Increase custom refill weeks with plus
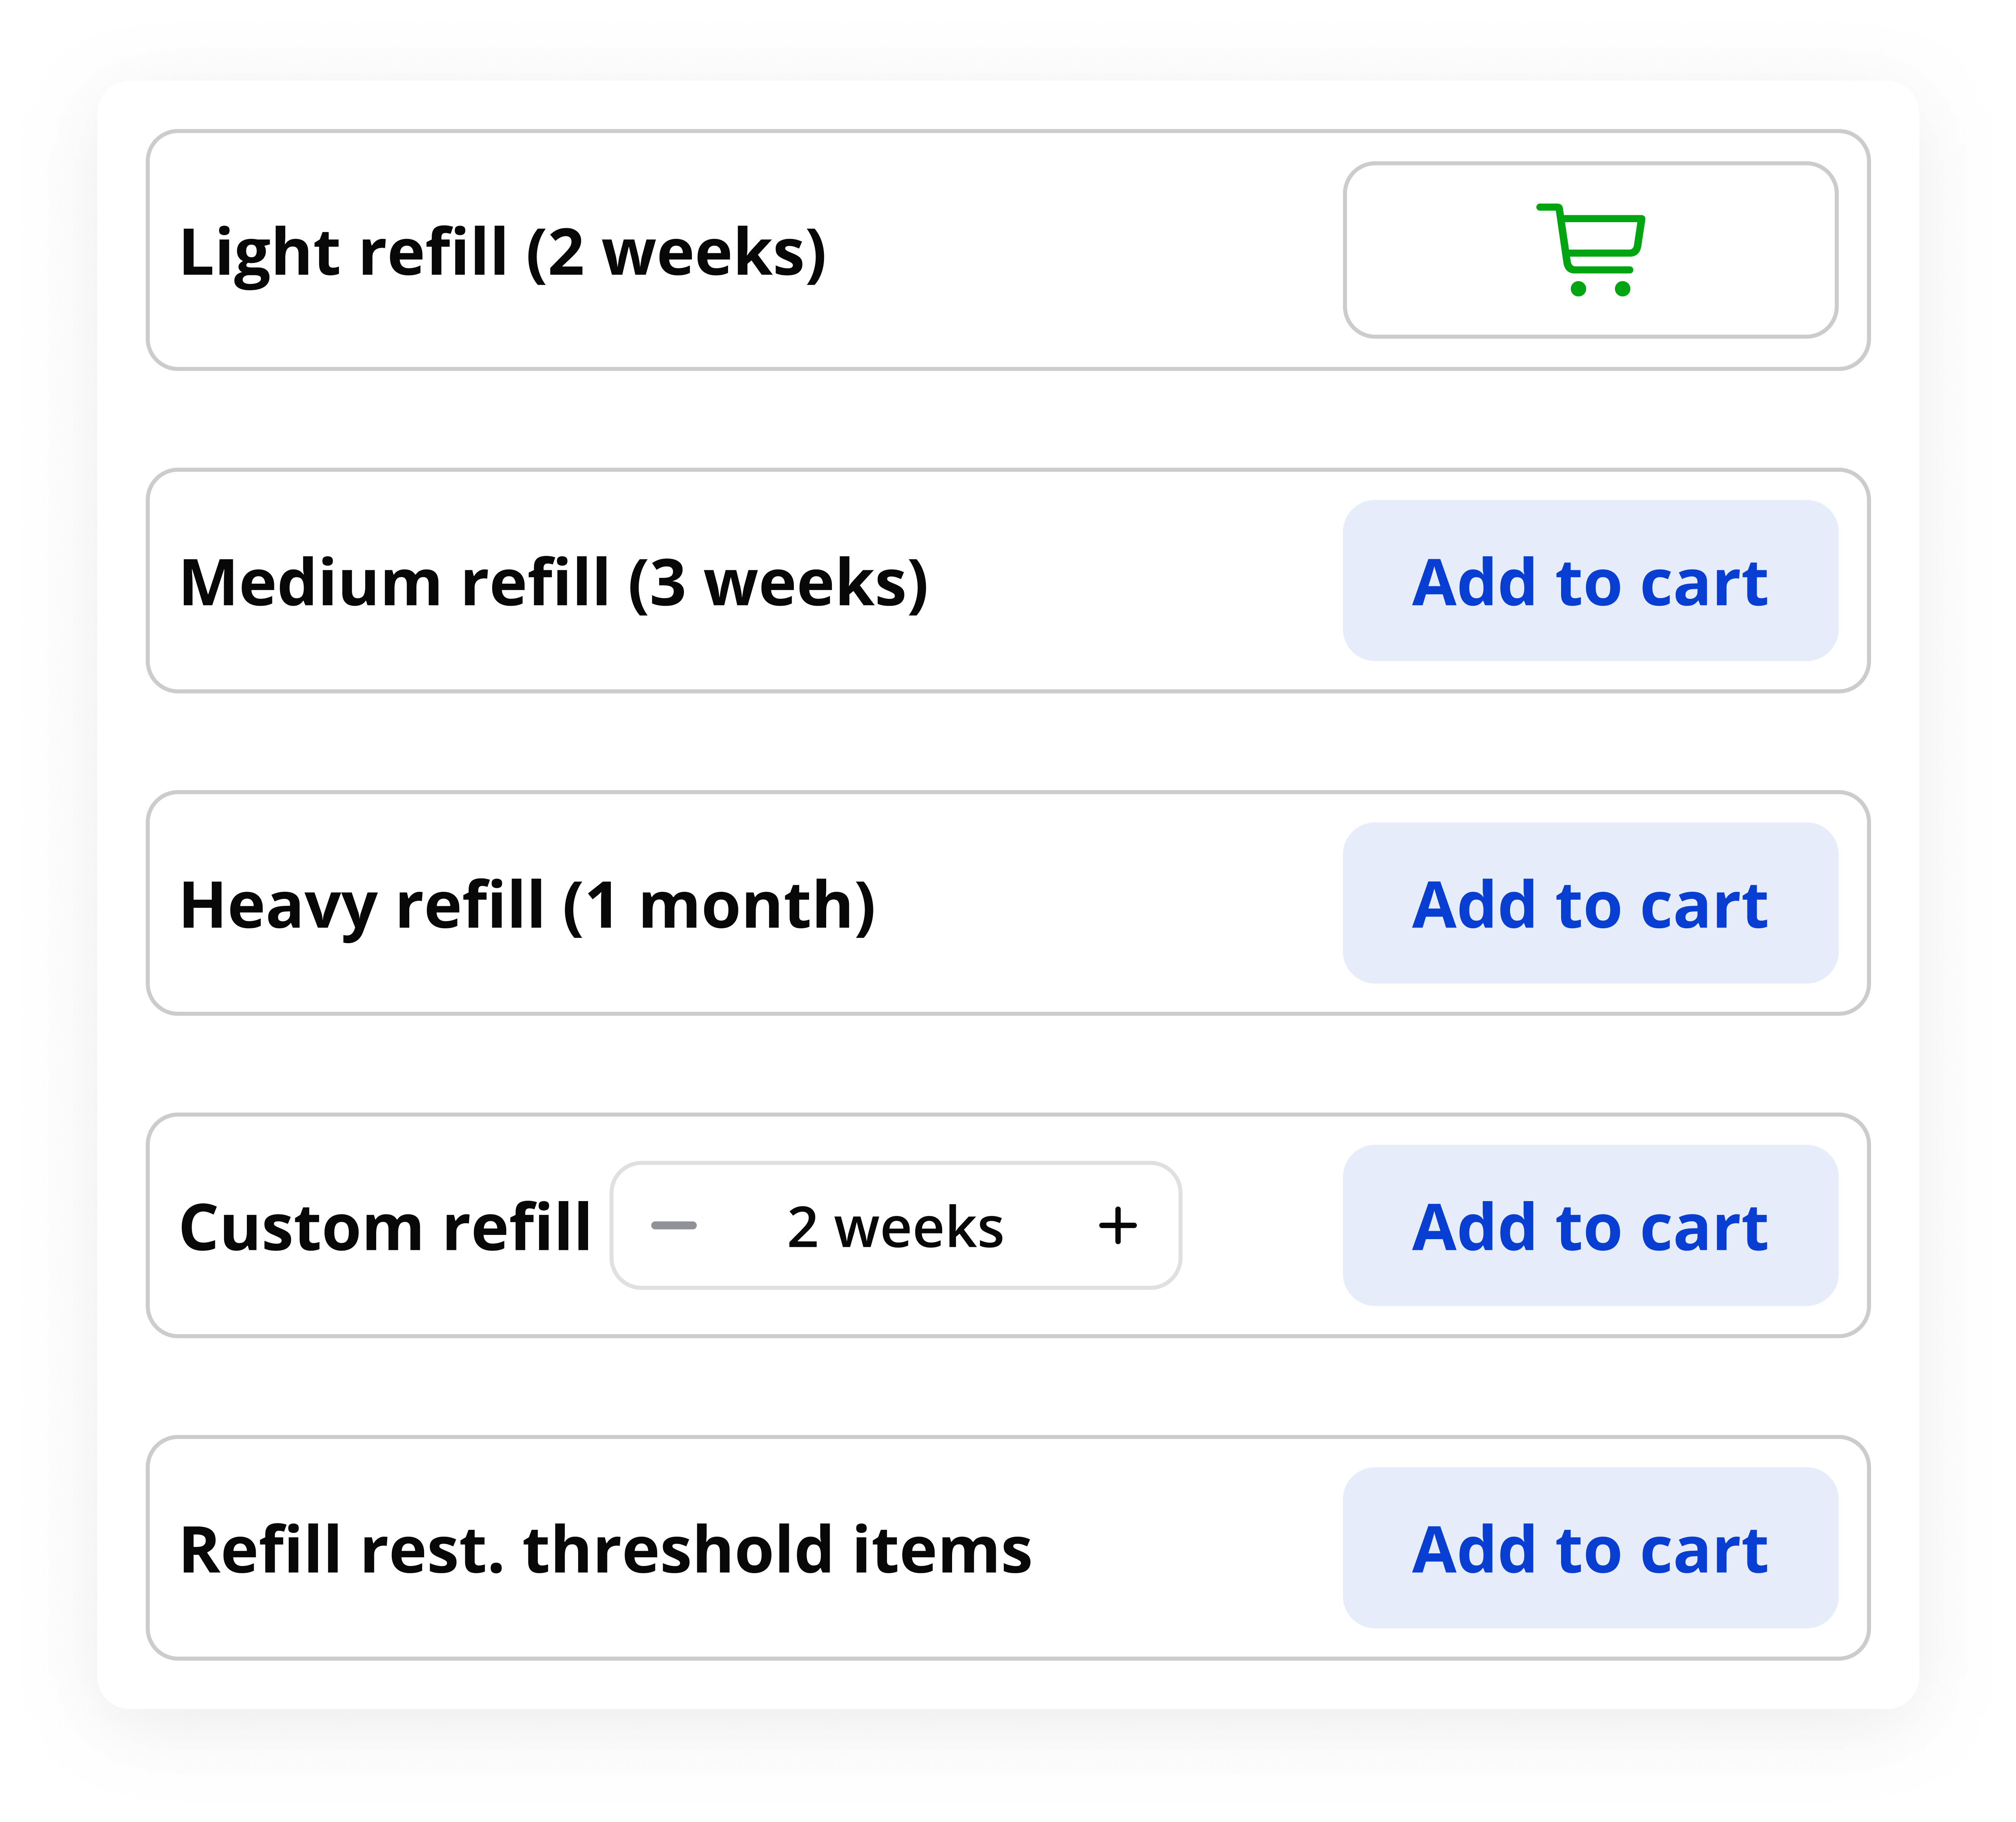 click(x=1117, y=1225)
